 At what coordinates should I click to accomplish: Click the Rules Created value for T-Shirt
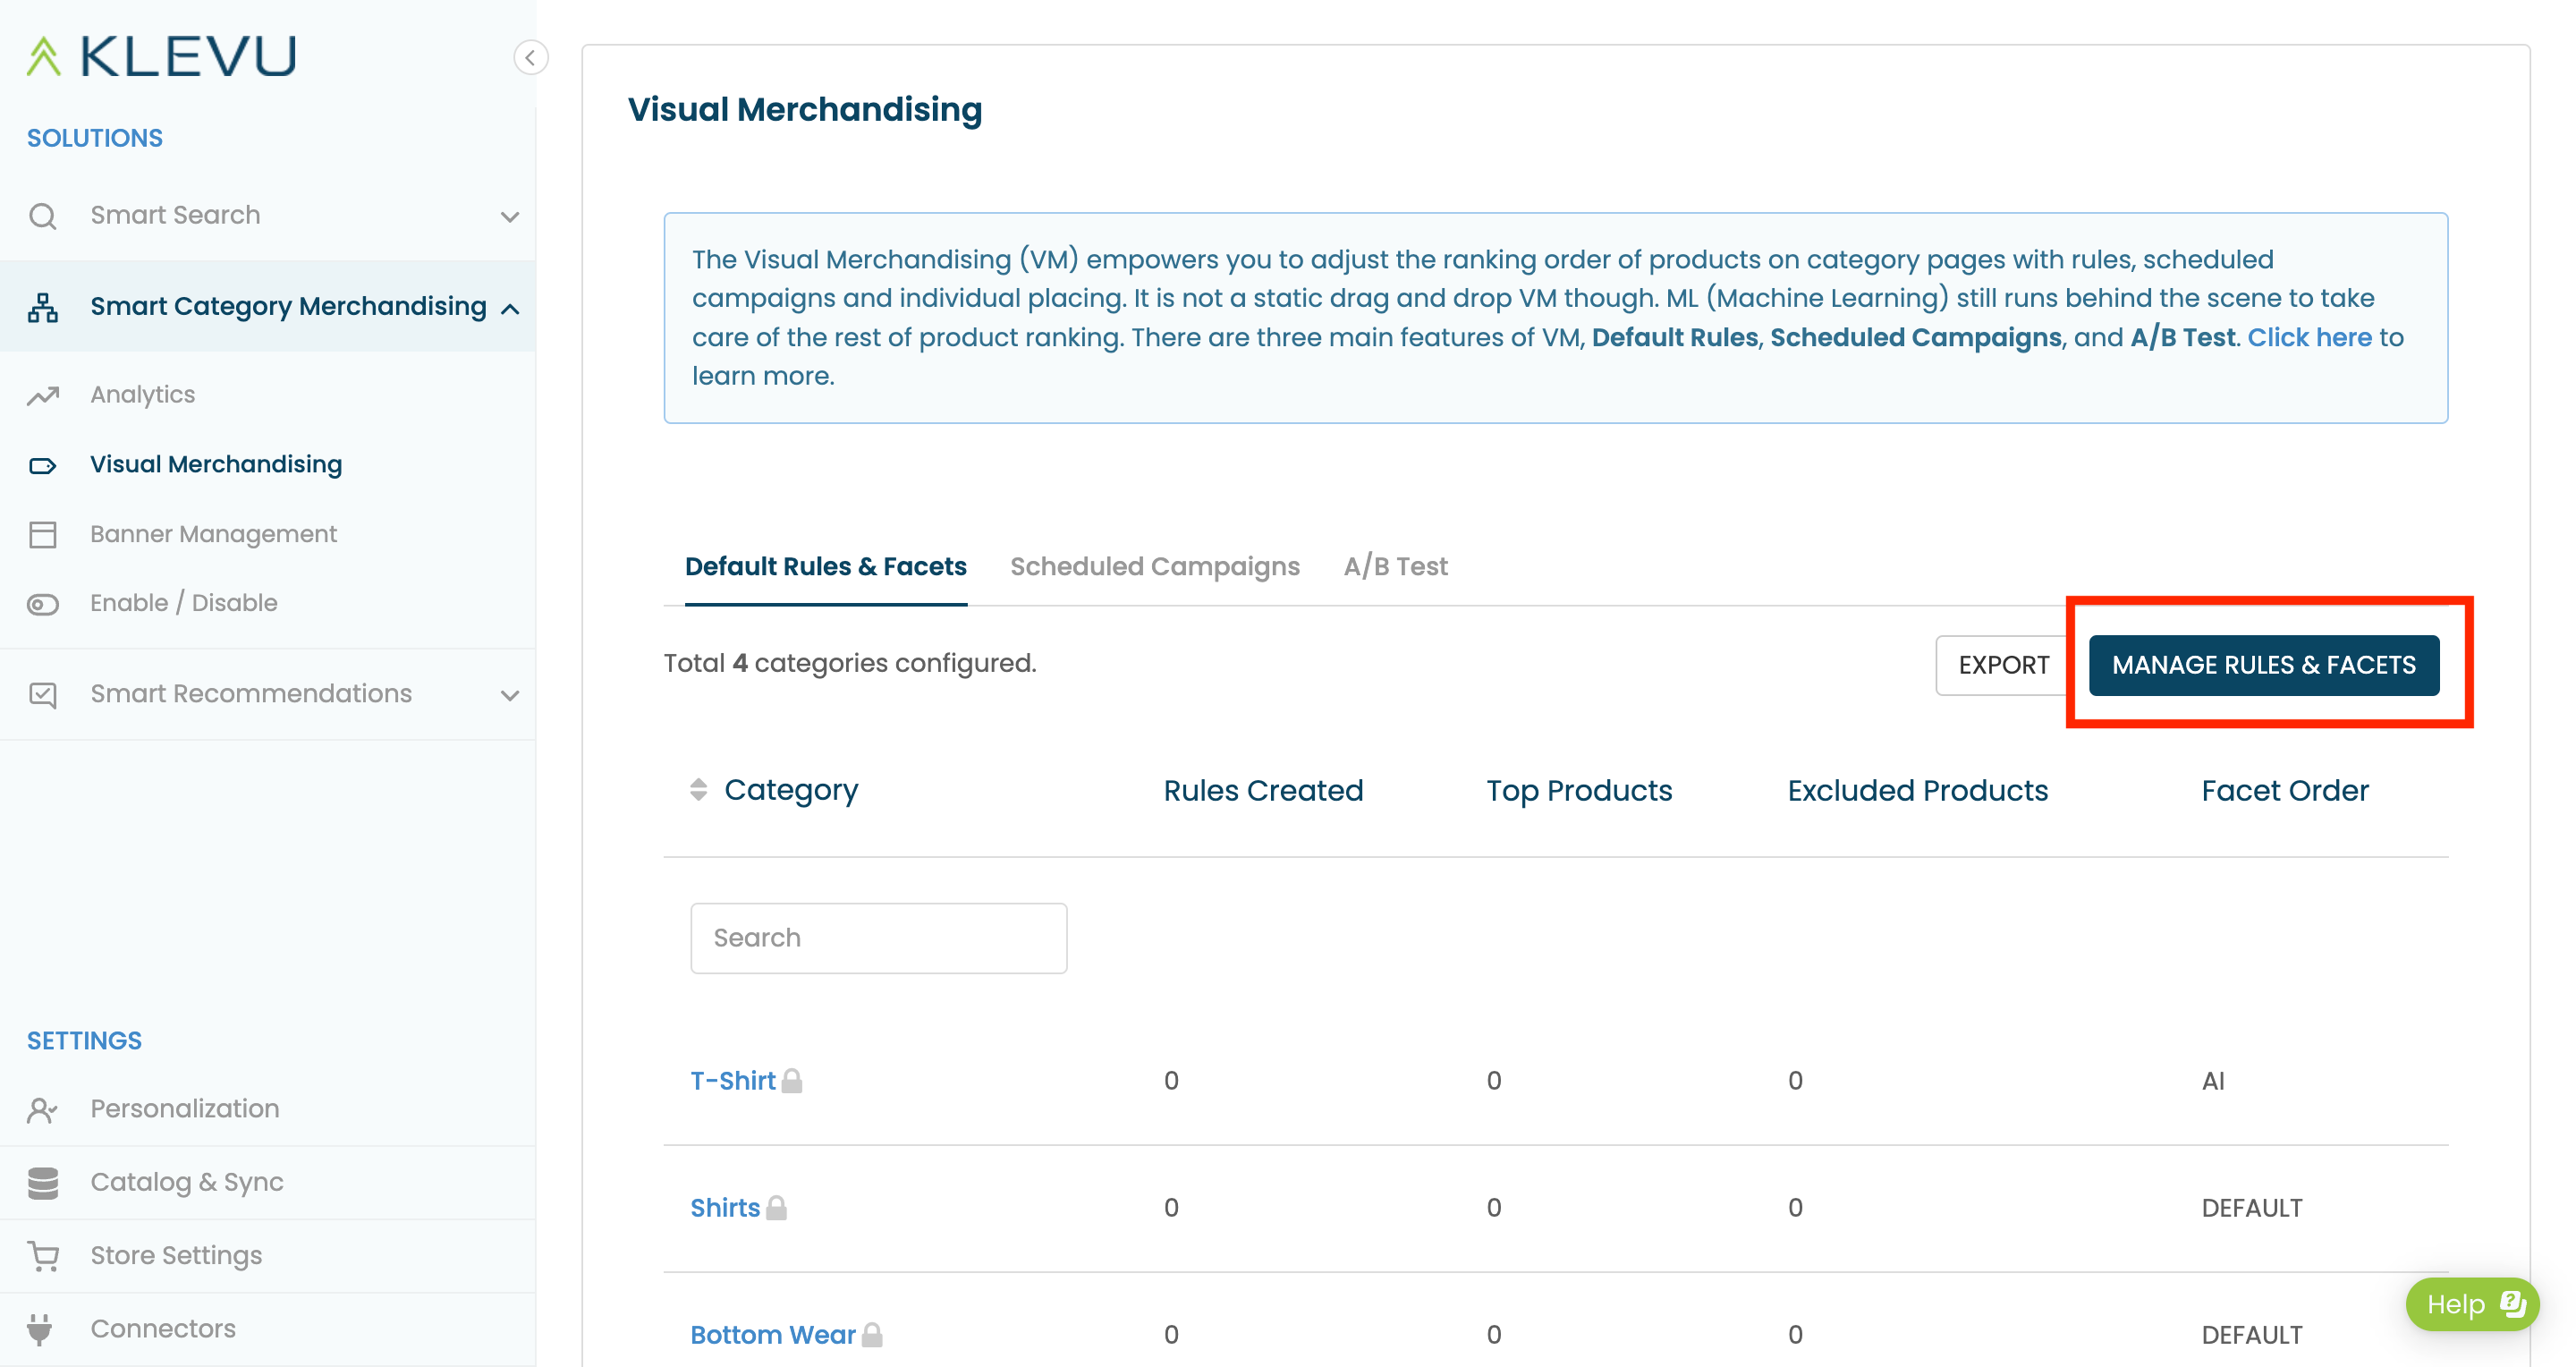1171,1081
